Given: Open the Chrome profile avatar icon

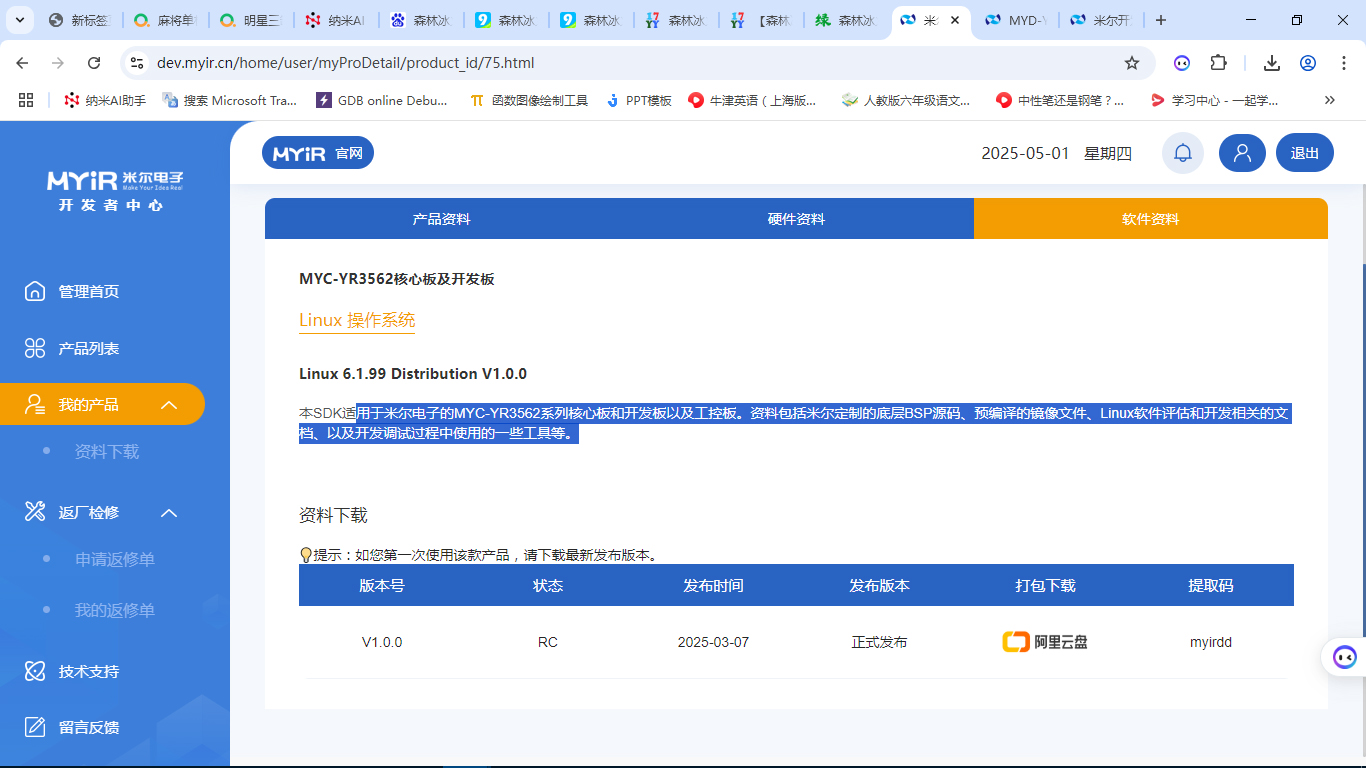Looking at the screenshot, I should [1308, 63].
